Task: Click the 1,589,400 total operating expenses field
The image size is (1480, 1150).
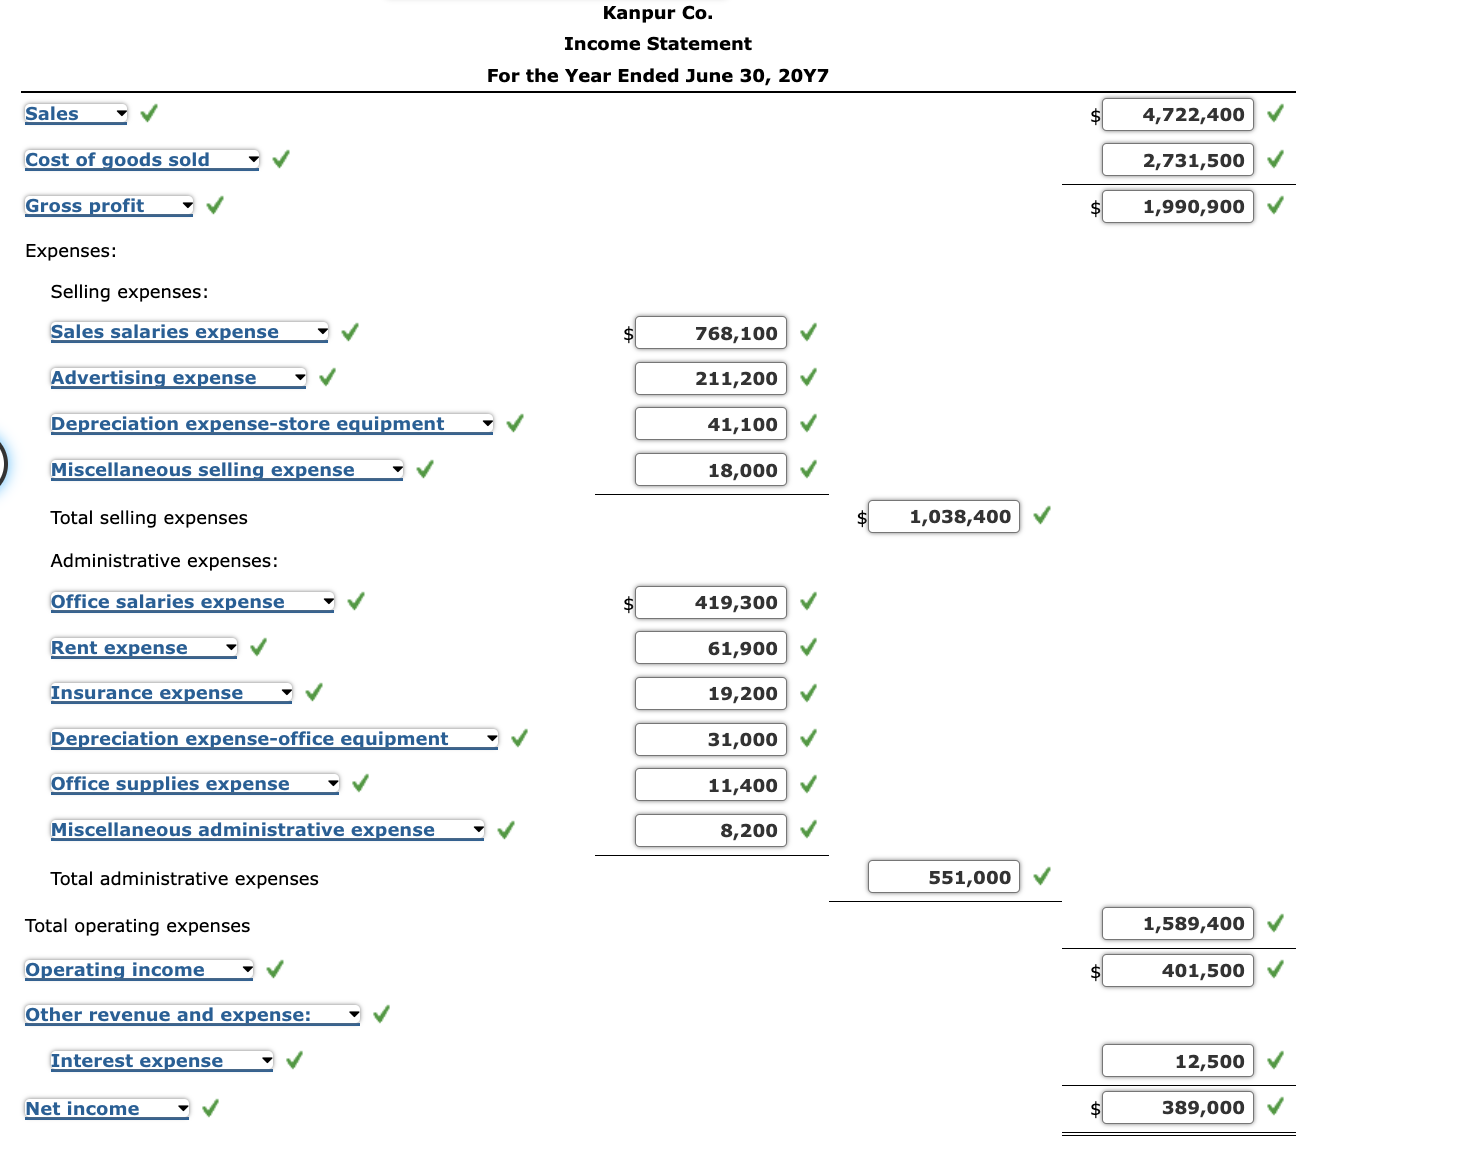Action: point(1177,924)
